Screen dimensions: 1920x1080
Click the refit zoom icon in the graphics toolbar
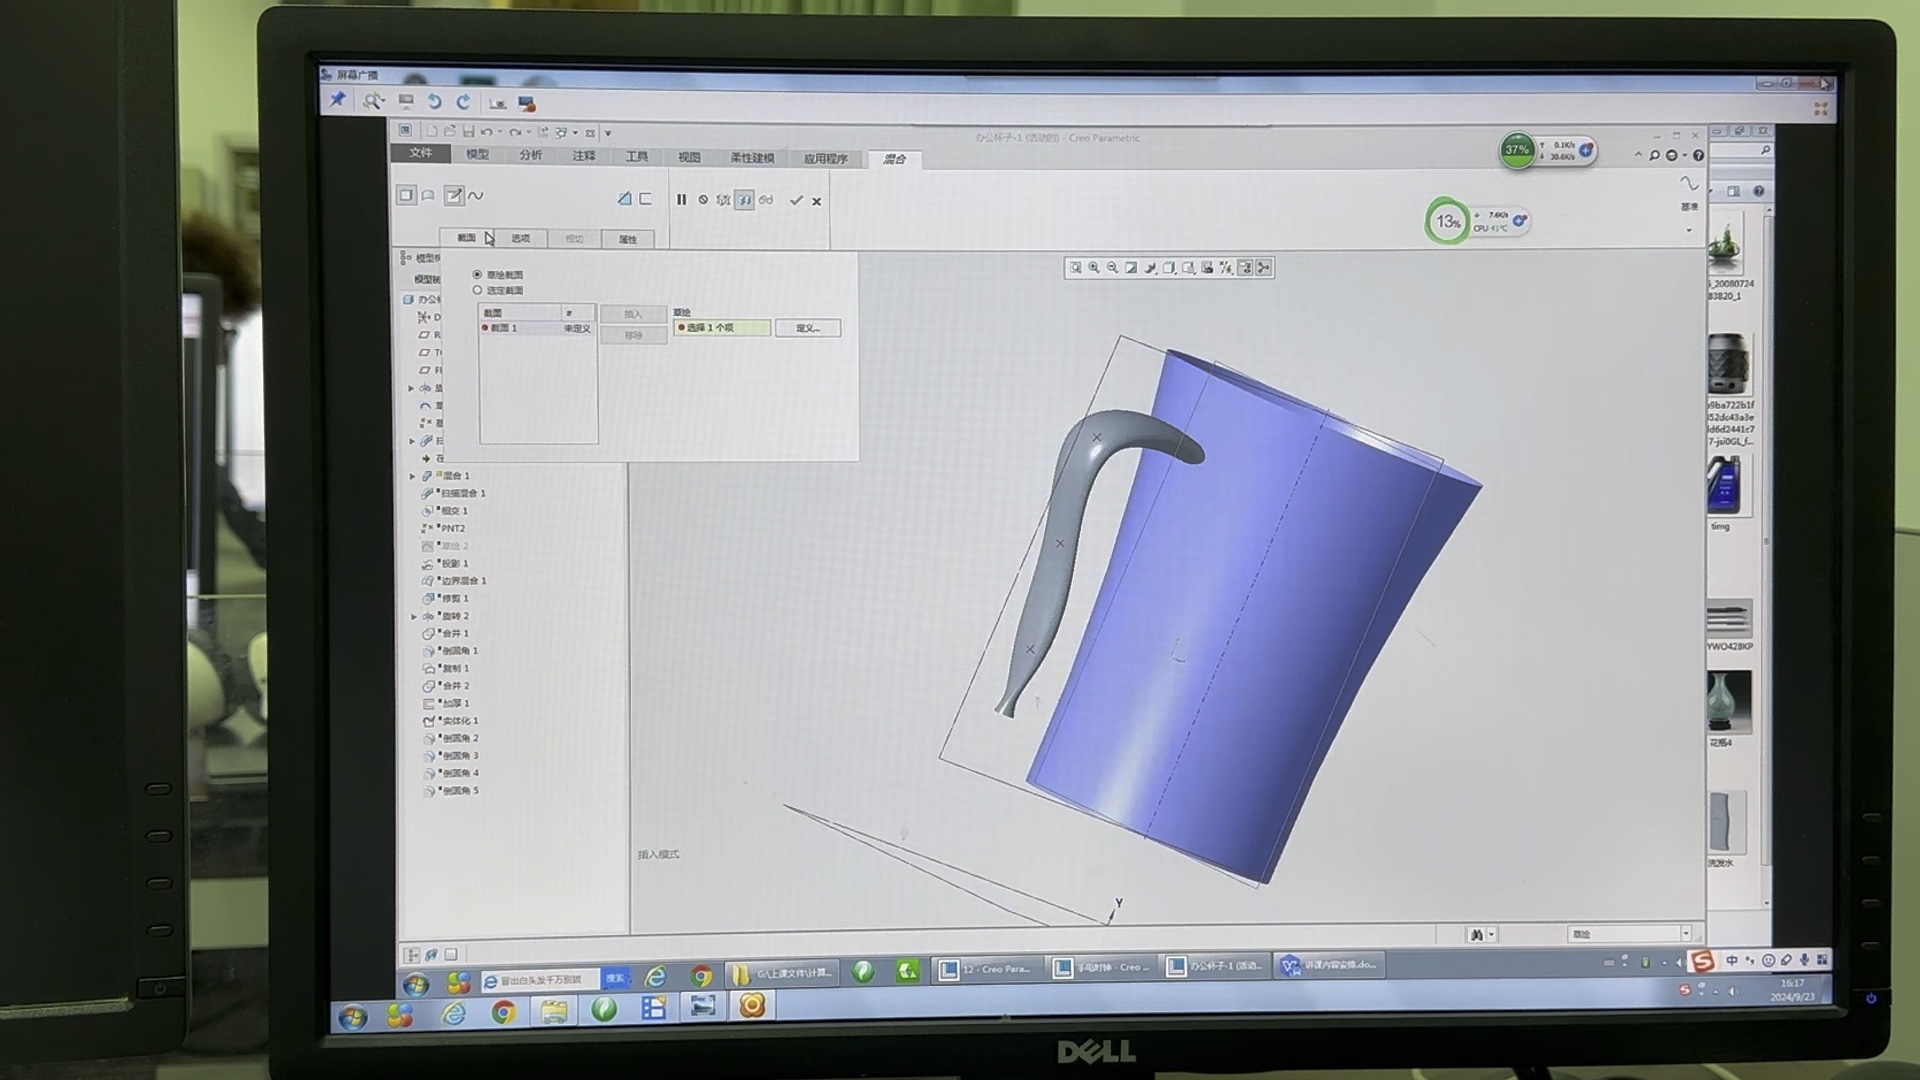point(1075,268)
